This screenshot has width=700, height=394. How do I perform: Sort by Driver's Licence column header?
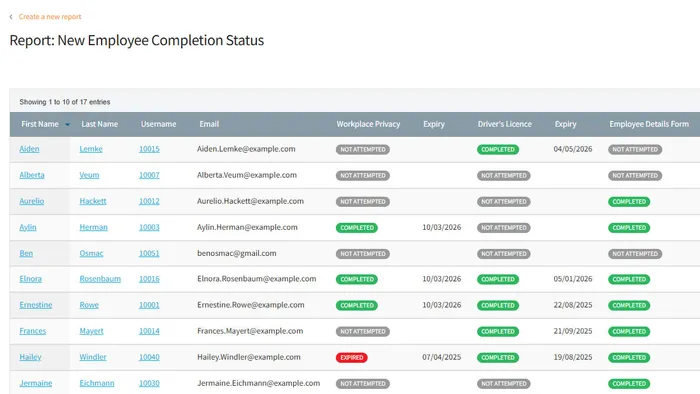pyautogui.click(x=504, y=124)
